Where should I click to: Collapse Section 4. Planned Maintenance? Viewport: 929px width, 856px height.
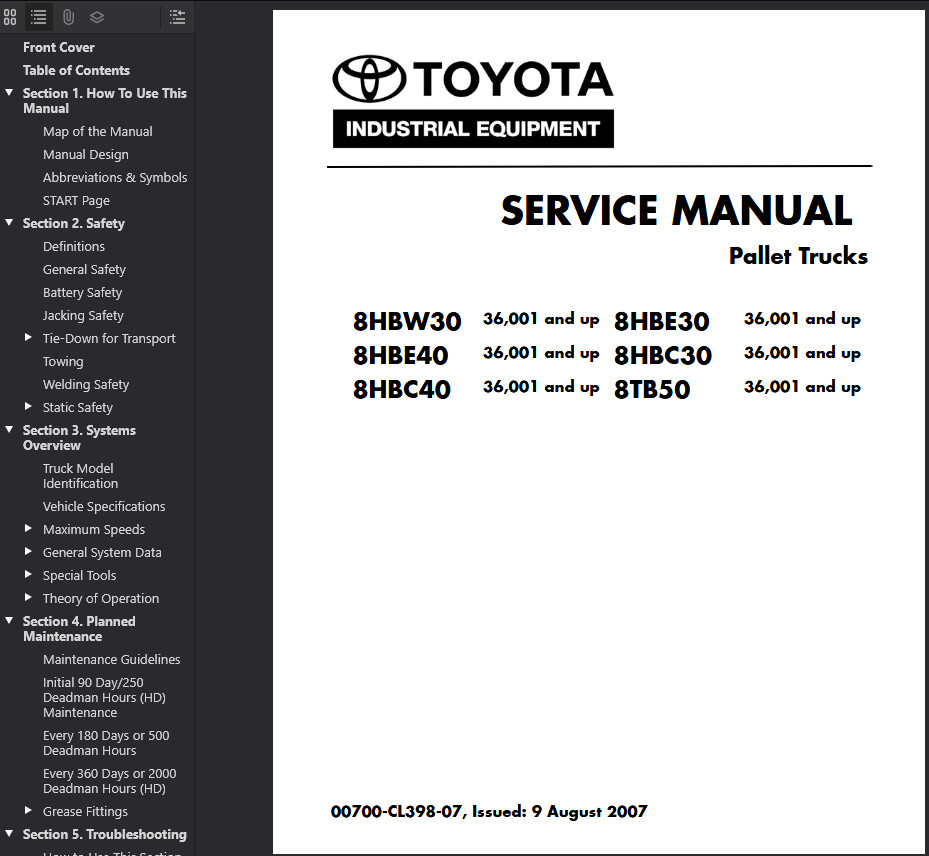pyautogui.click(x=9, y=621)
